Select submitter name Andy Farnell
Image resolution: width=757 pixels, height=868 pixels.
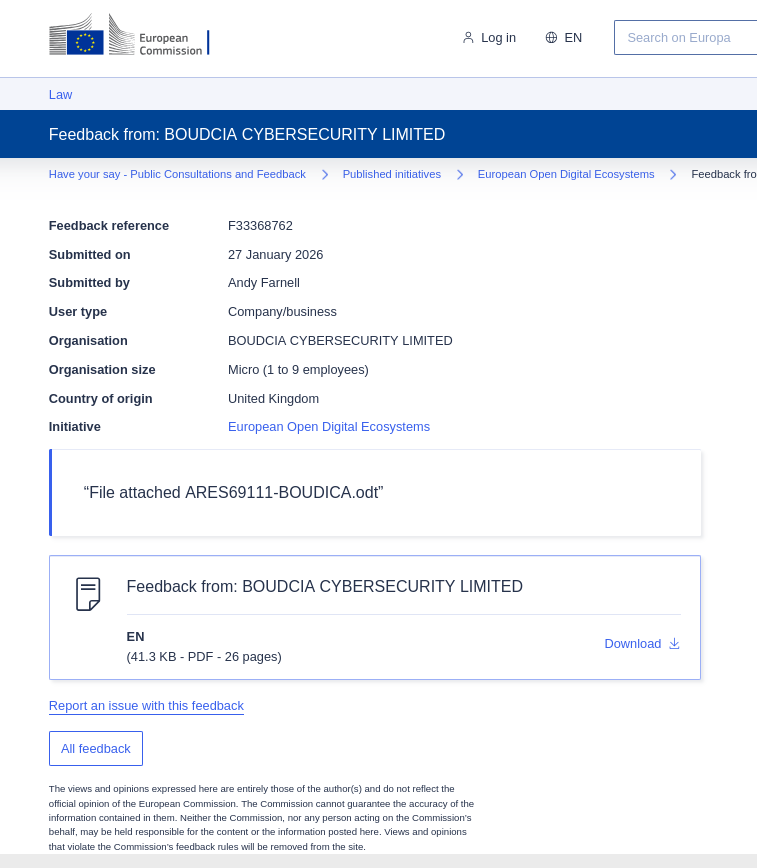point(264,283)
